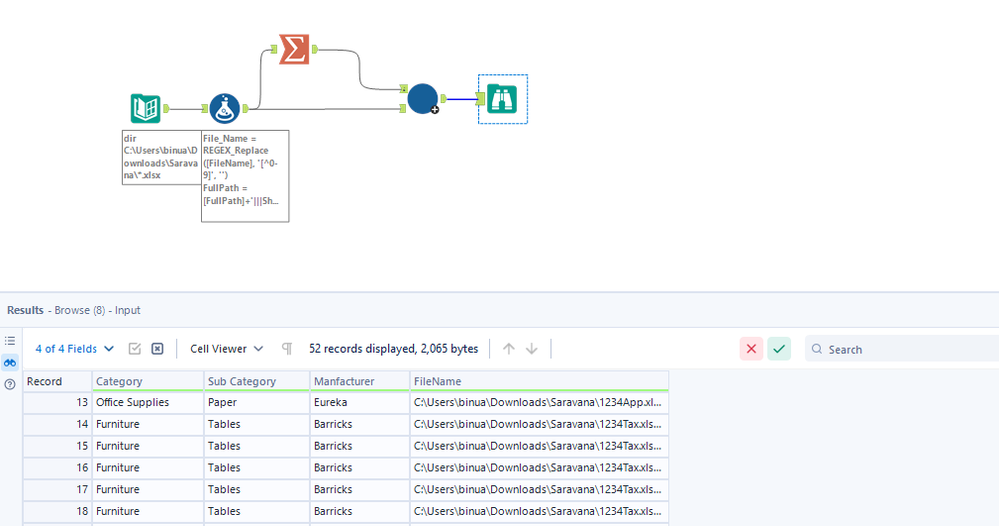Select the Formula tool flask icon
Viewport: 999px width, 526px height.
point(224,108)
